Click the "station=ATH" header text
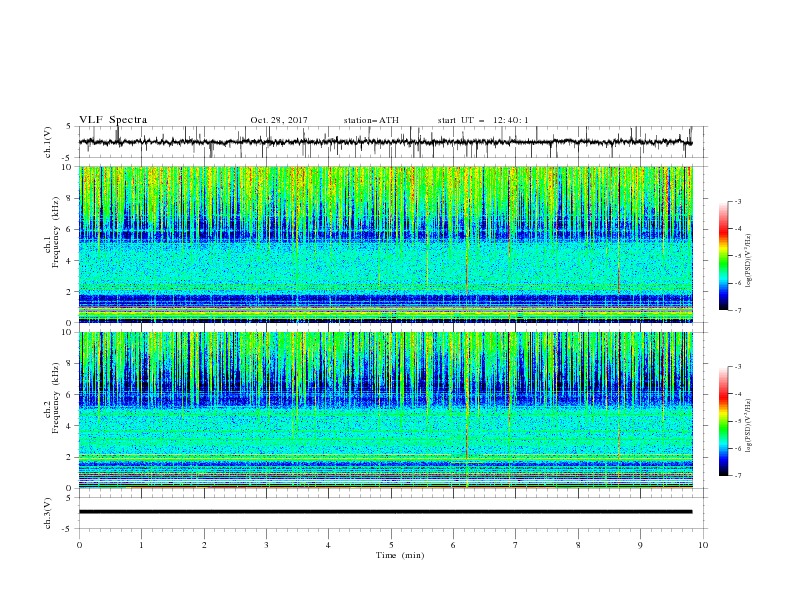The image size is (792, 612). (x=371, y=120)
